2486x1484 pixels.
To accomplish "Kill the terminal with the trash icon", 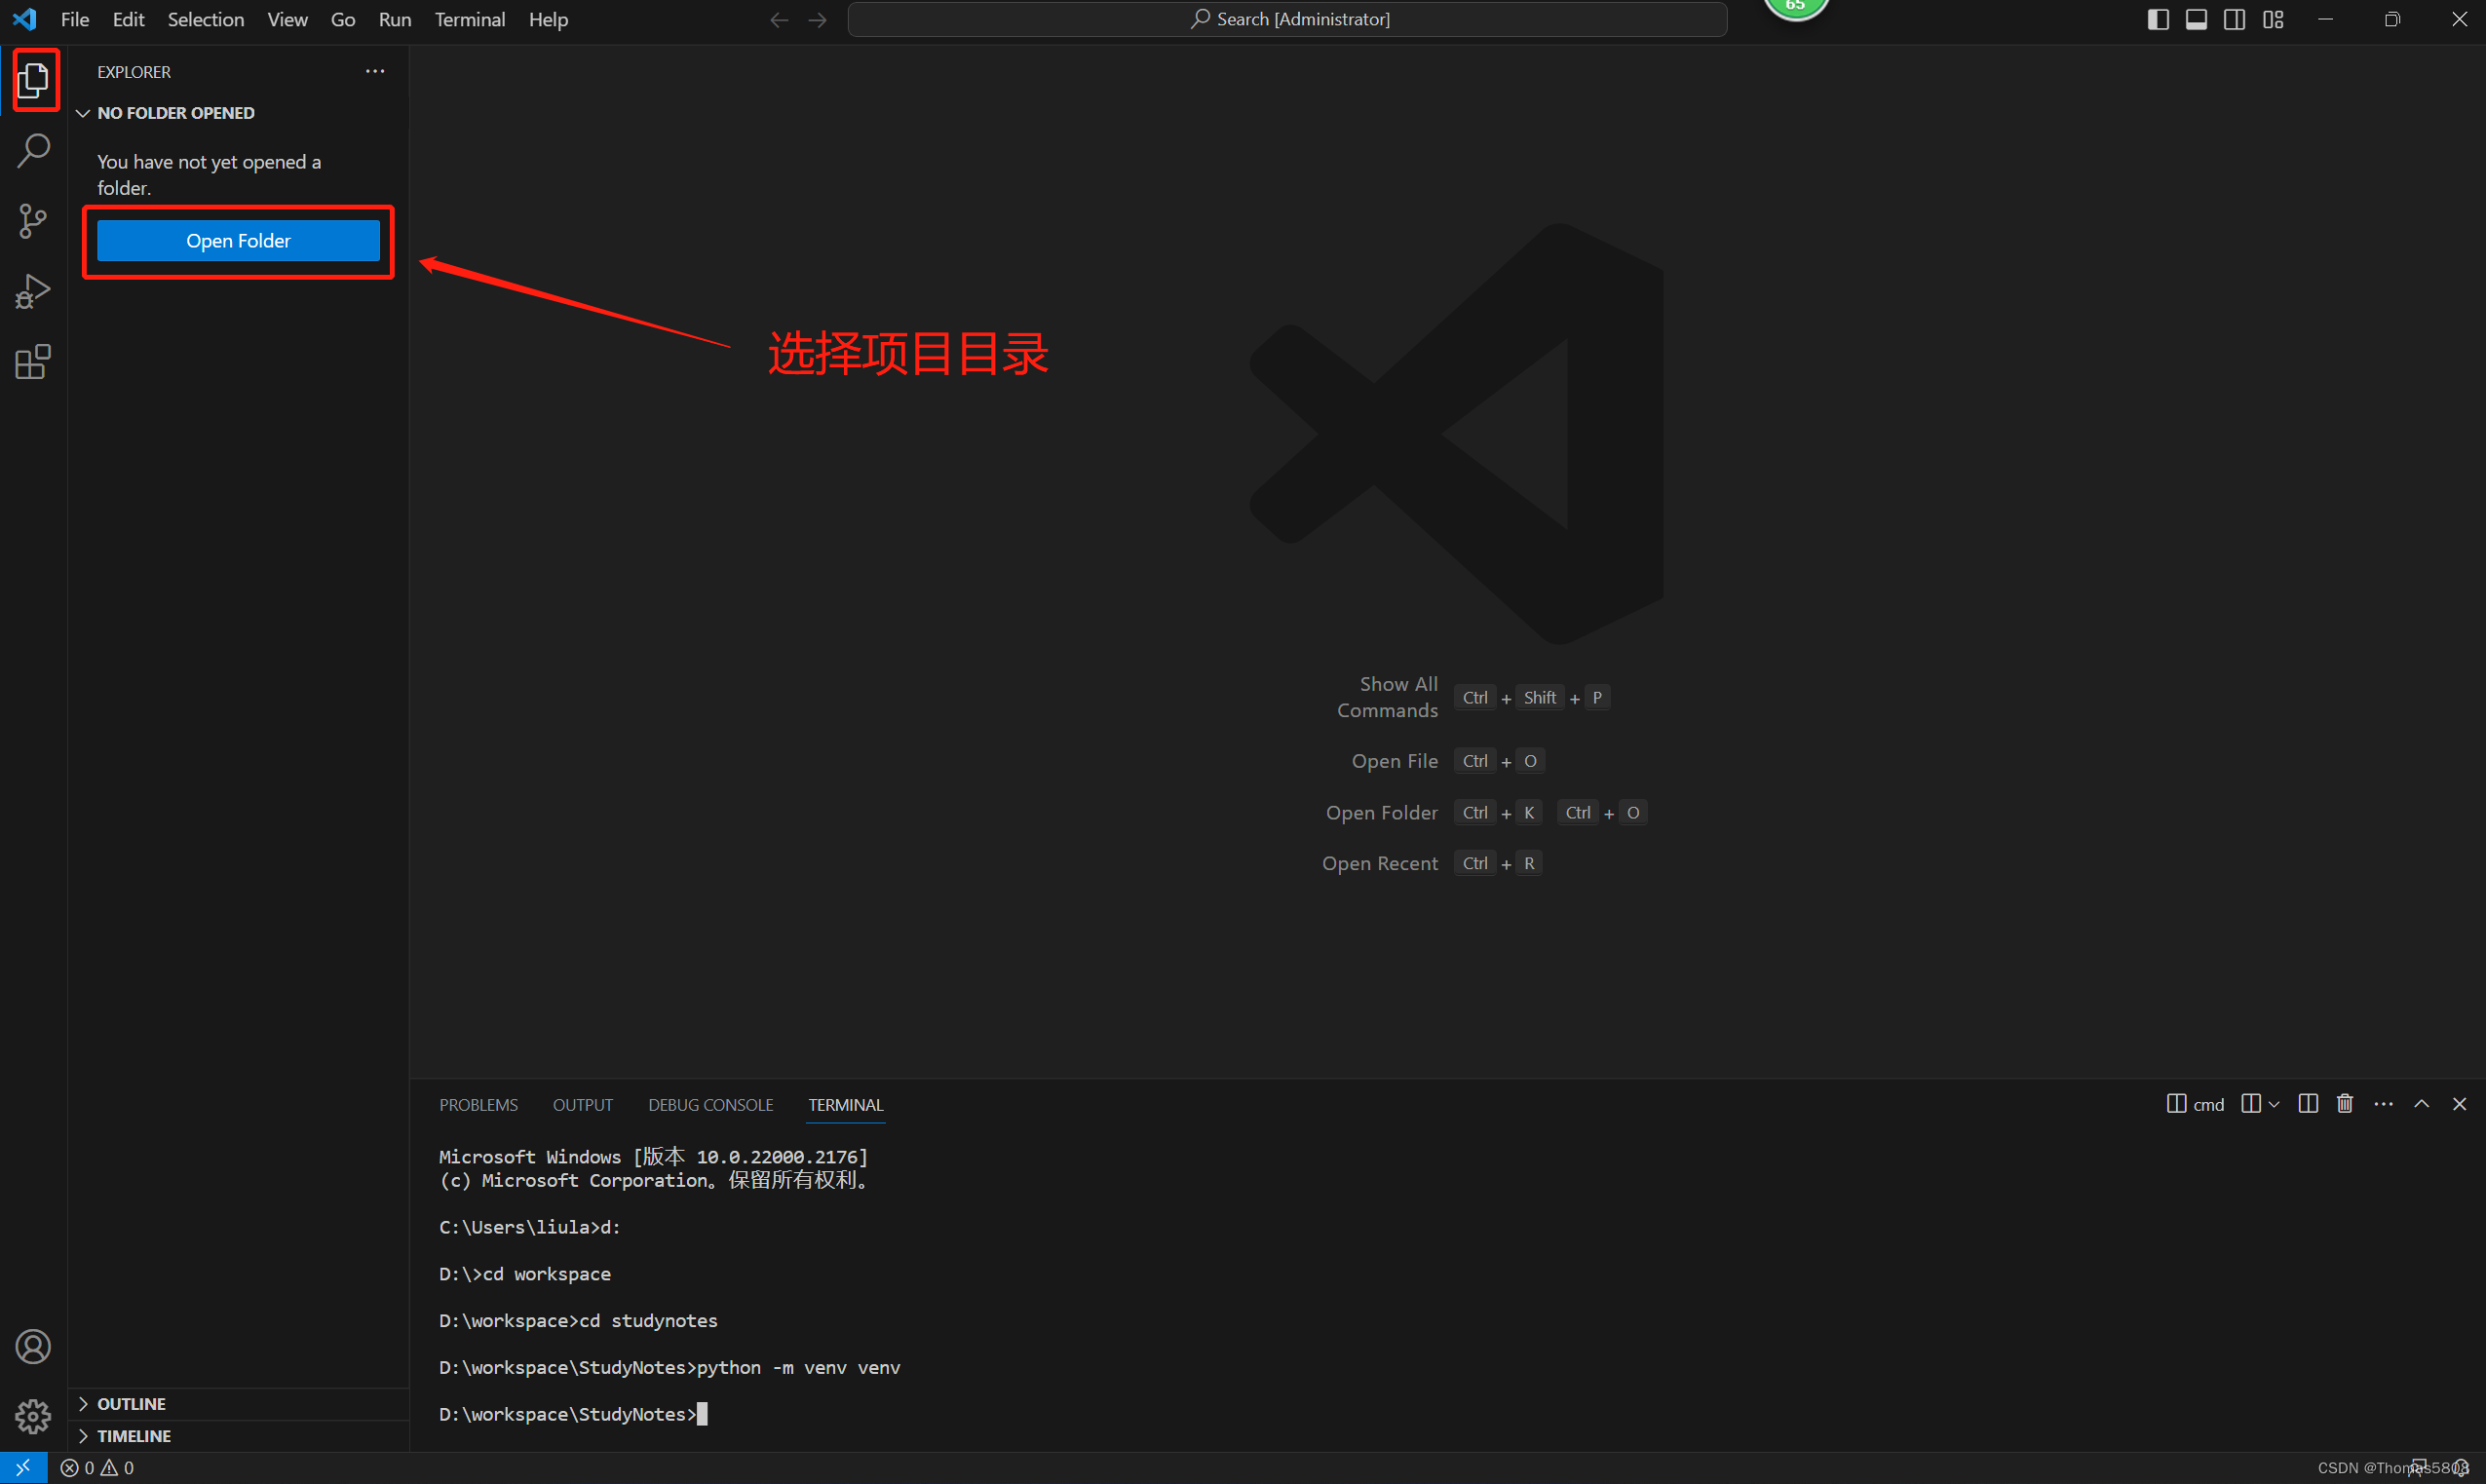I will (x=2344, y=1104).
